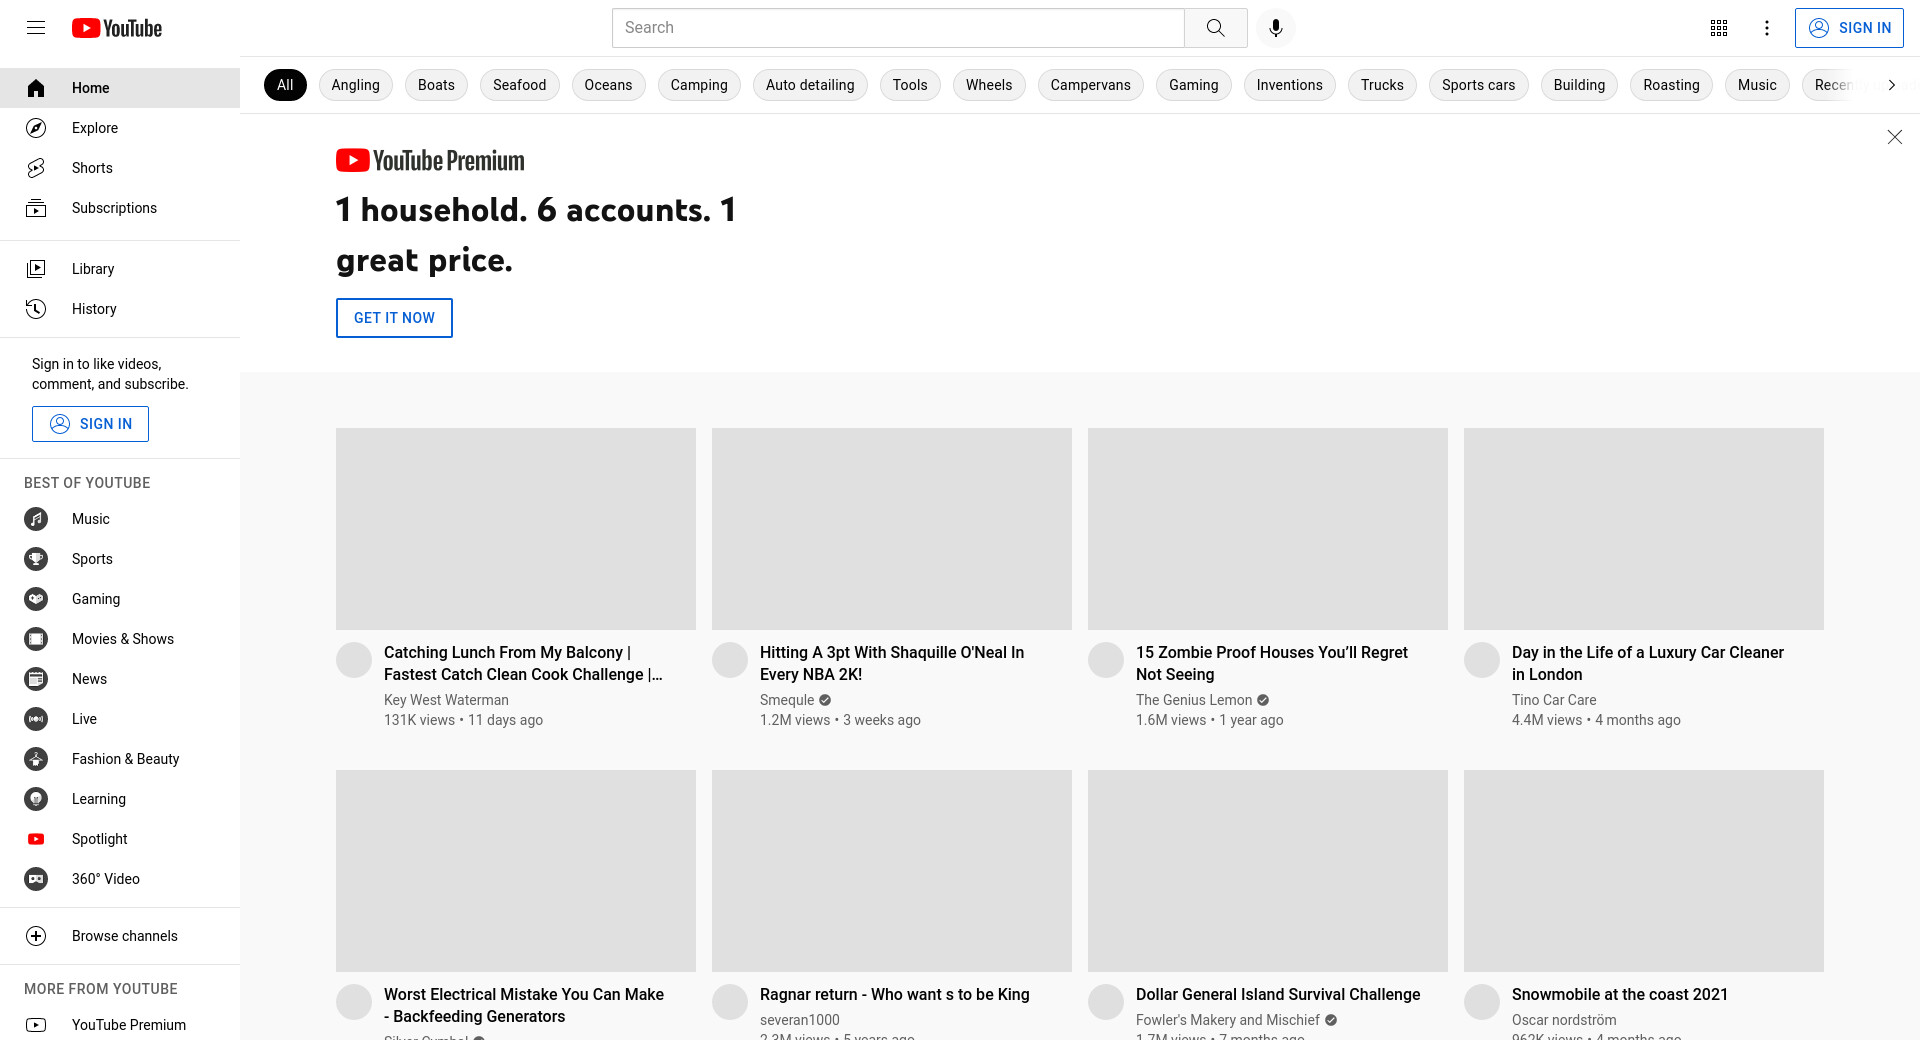Click GET IT NOW button
1920x1040 pixels.
pyautogui.click(x=394, y=318)
